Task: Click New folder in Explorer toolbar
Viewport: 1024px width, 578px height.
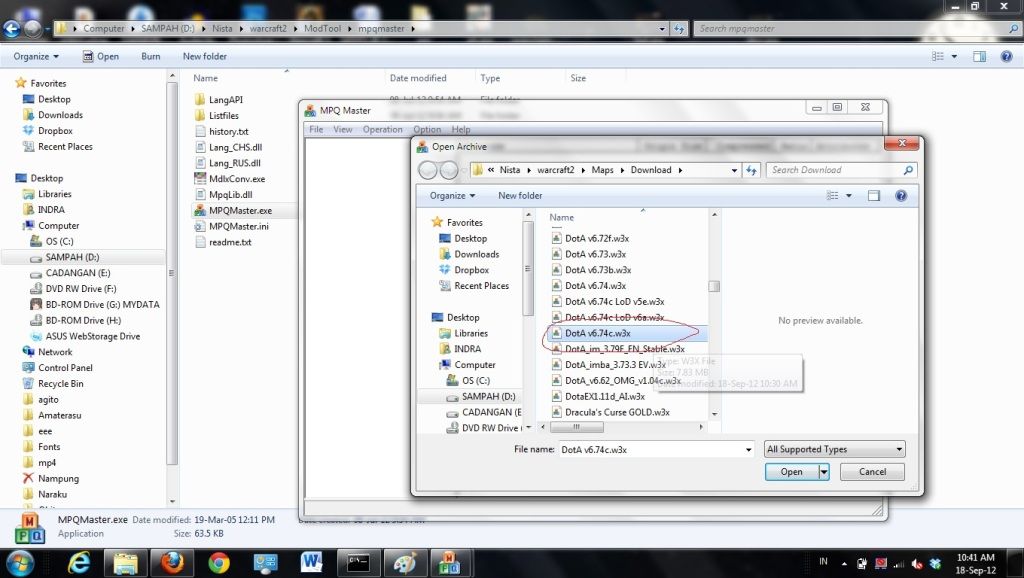Action: (x=204, y=56)
